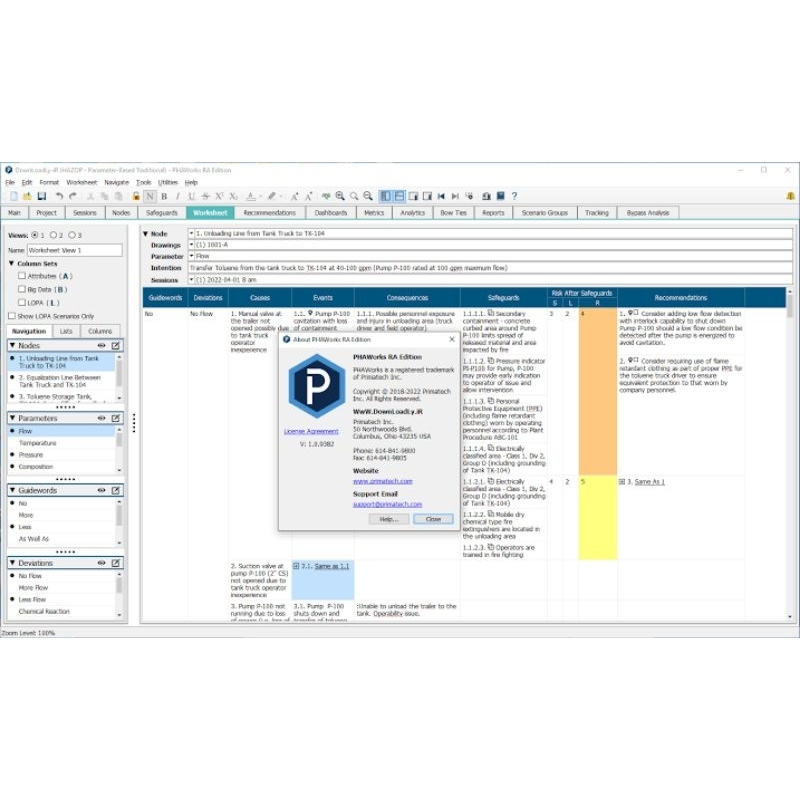This screenshot has width=800, height=800.
Task: Check the Show LOPA Scenarios Only box
Action: 12,316
